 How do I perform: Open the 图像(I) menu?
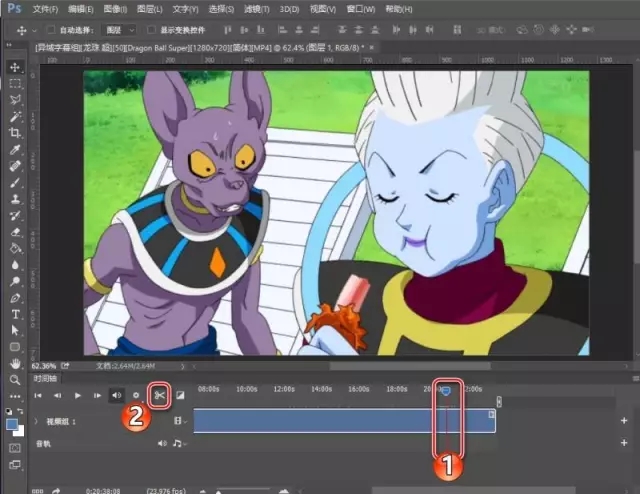[x=115, y=9]
